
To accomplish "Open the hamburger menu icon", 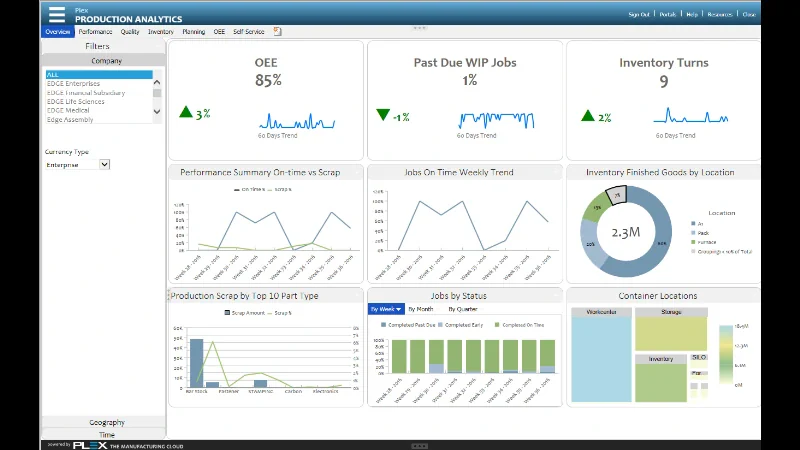I will [x=57, y=14].
